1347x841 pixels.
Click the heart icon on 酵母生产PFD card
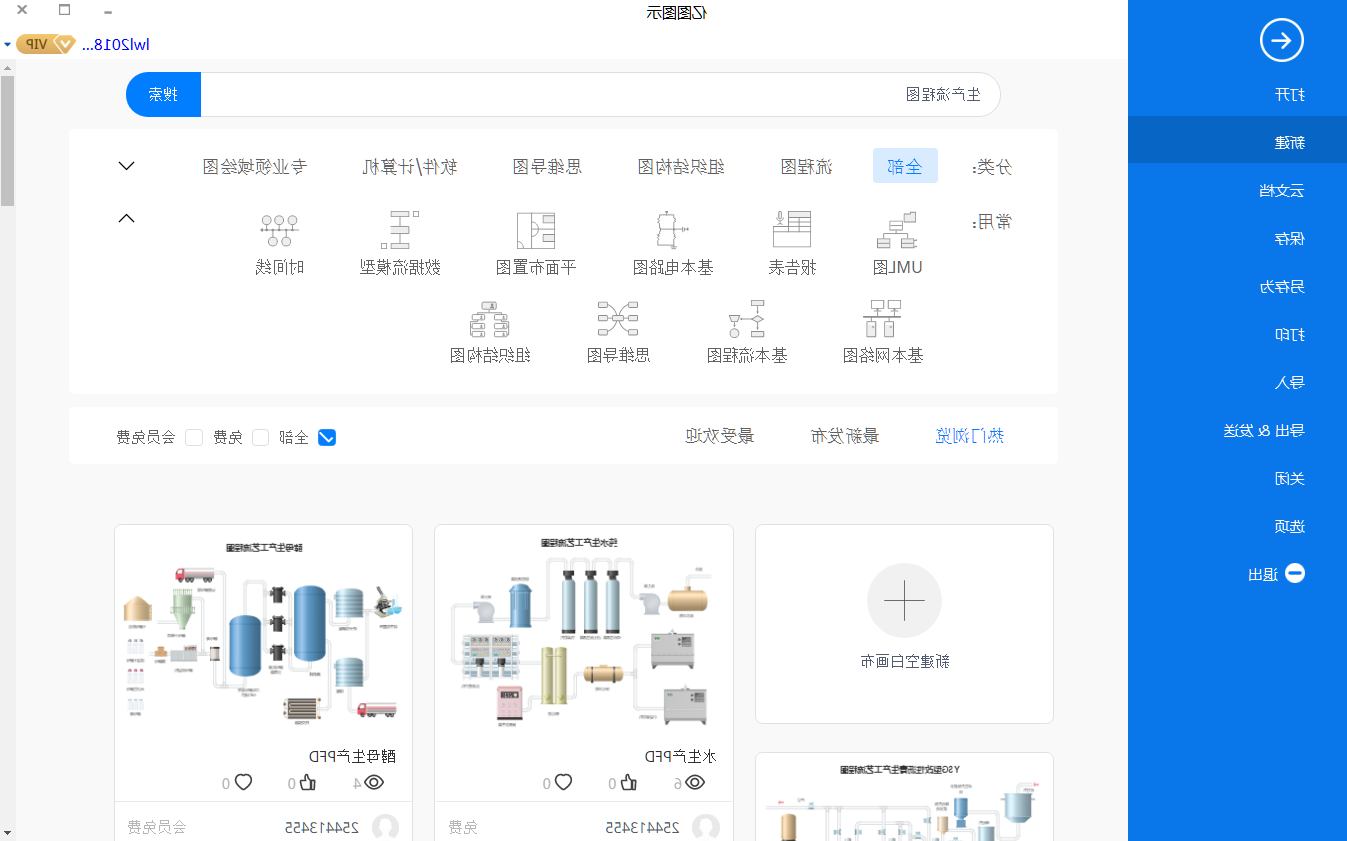pos(243,782)
